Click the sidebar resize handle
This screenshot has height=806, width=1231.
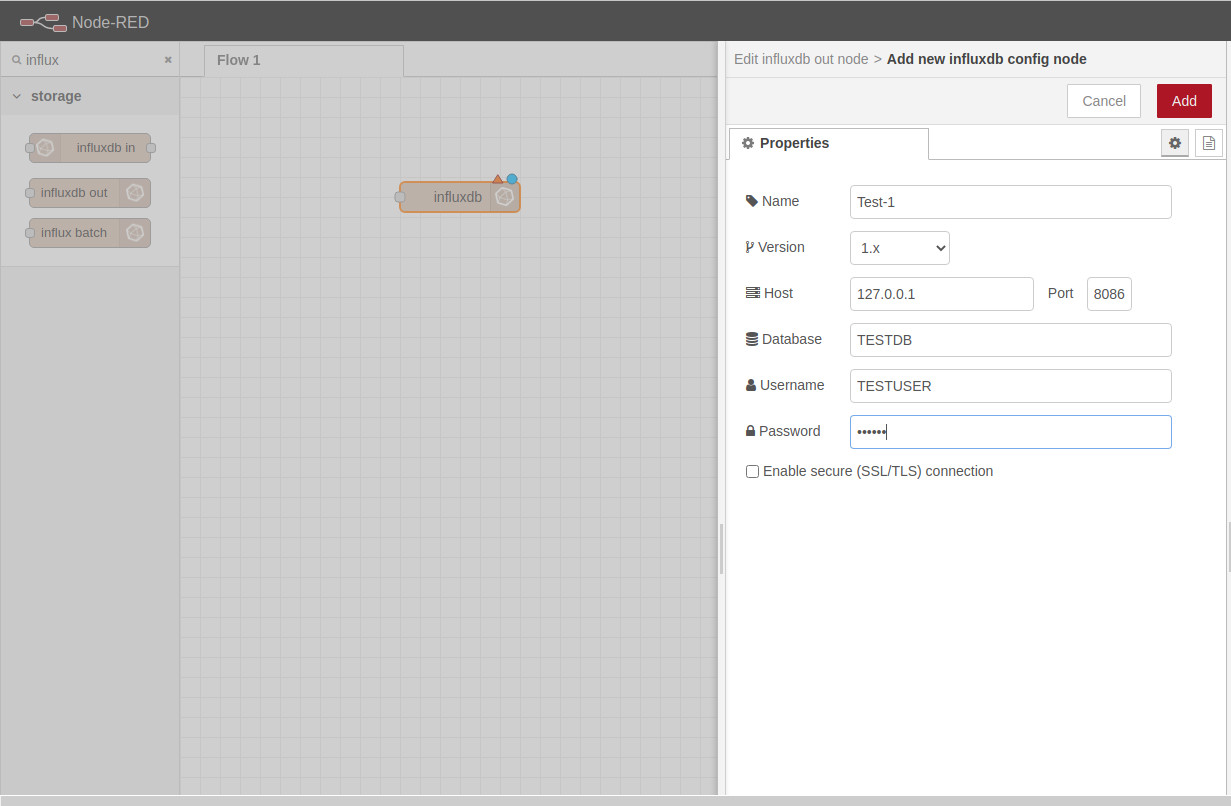[721, 548]
